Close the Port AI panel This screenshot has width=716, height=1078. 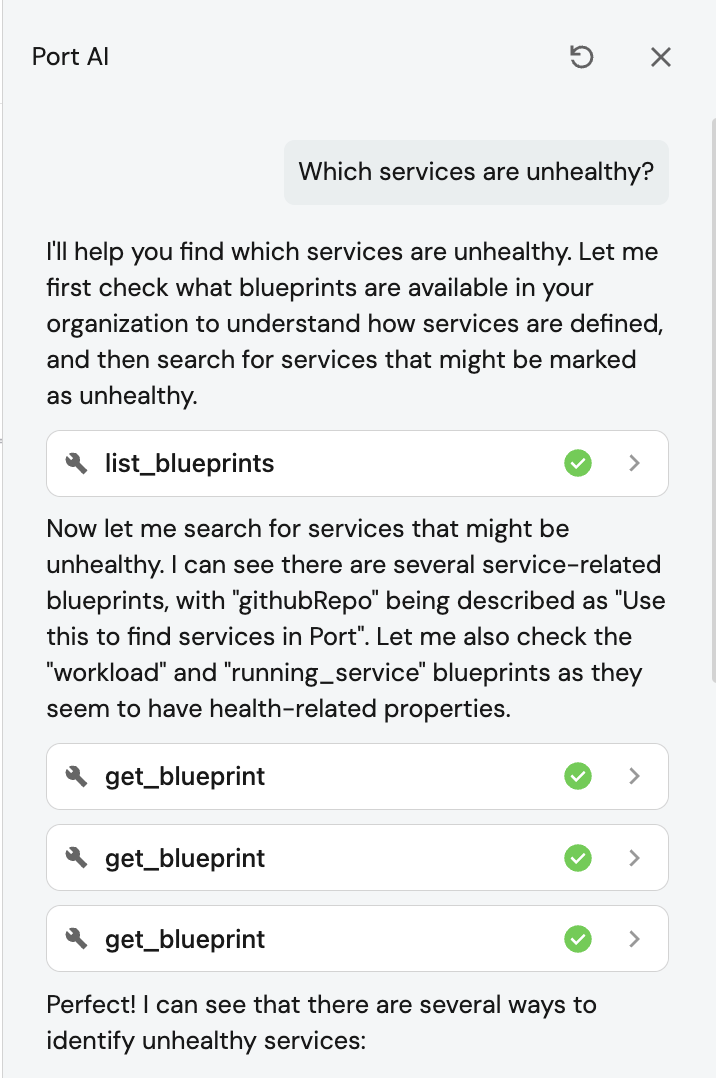[660, 57]
